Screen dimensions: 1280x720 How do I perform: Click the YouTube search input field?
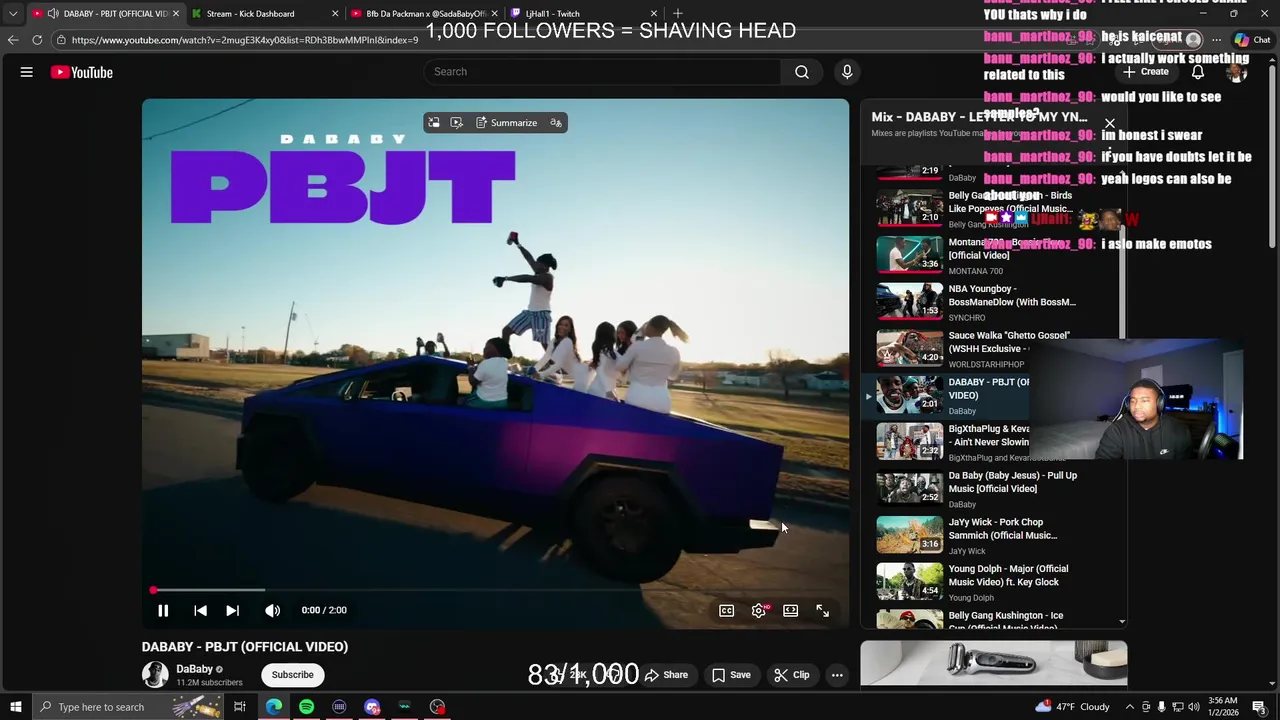(603, 72)
